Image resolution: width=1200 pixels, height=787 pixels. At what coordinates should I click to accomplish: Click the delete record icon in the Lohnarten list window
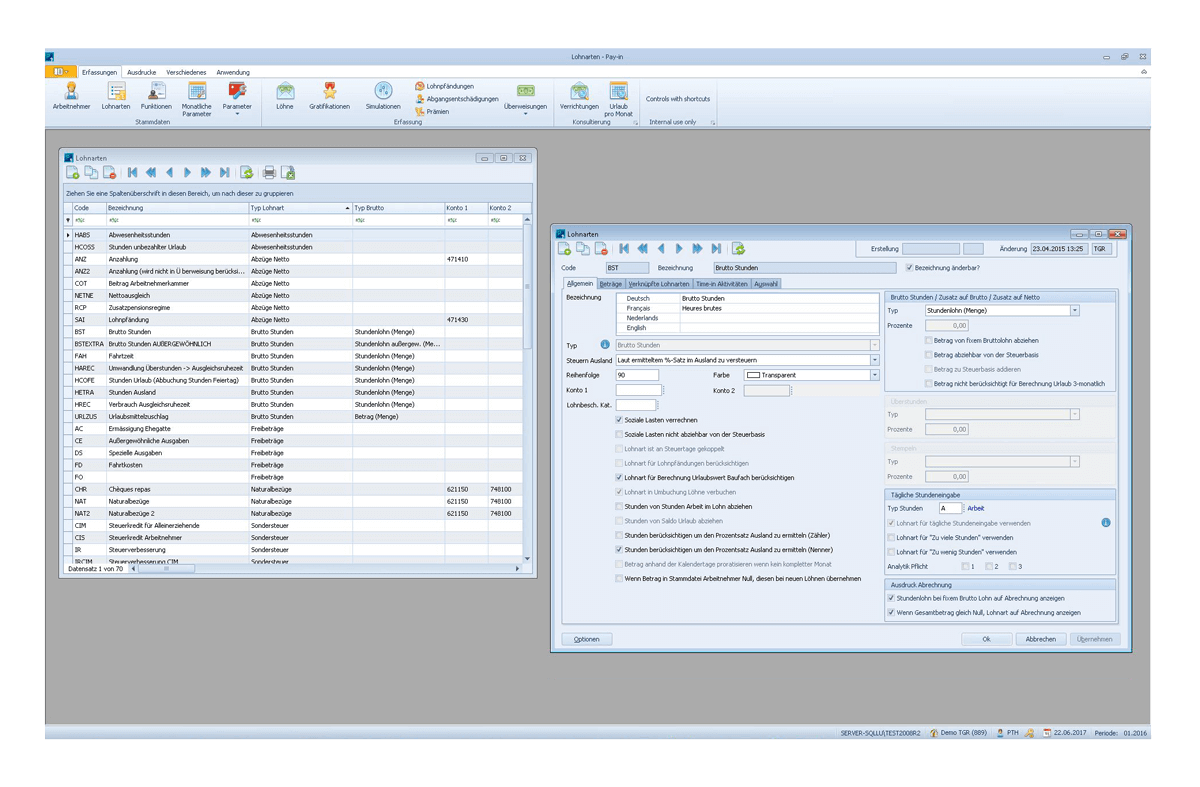click(x=110, y=173)
